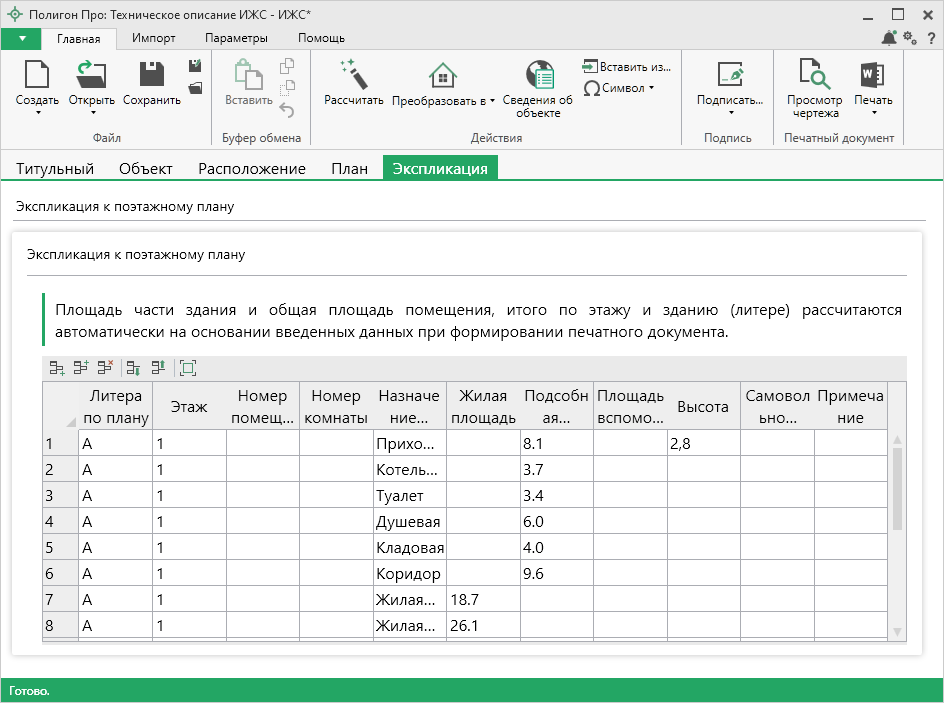Select the Высота cell with value 2,8
944x703 pixels.
pyautogui.click(x=703, y=445)
